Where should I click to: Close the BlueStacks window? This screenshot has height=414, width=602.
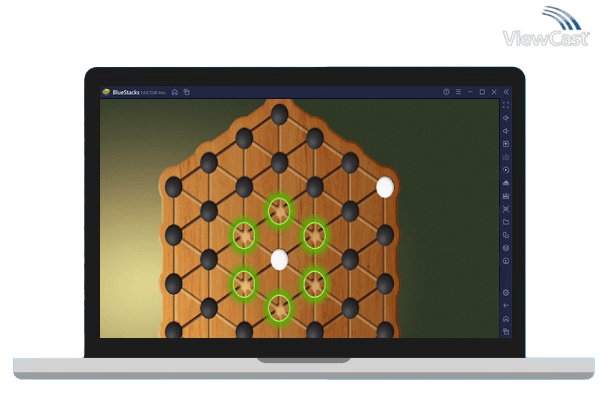point(494,92)
